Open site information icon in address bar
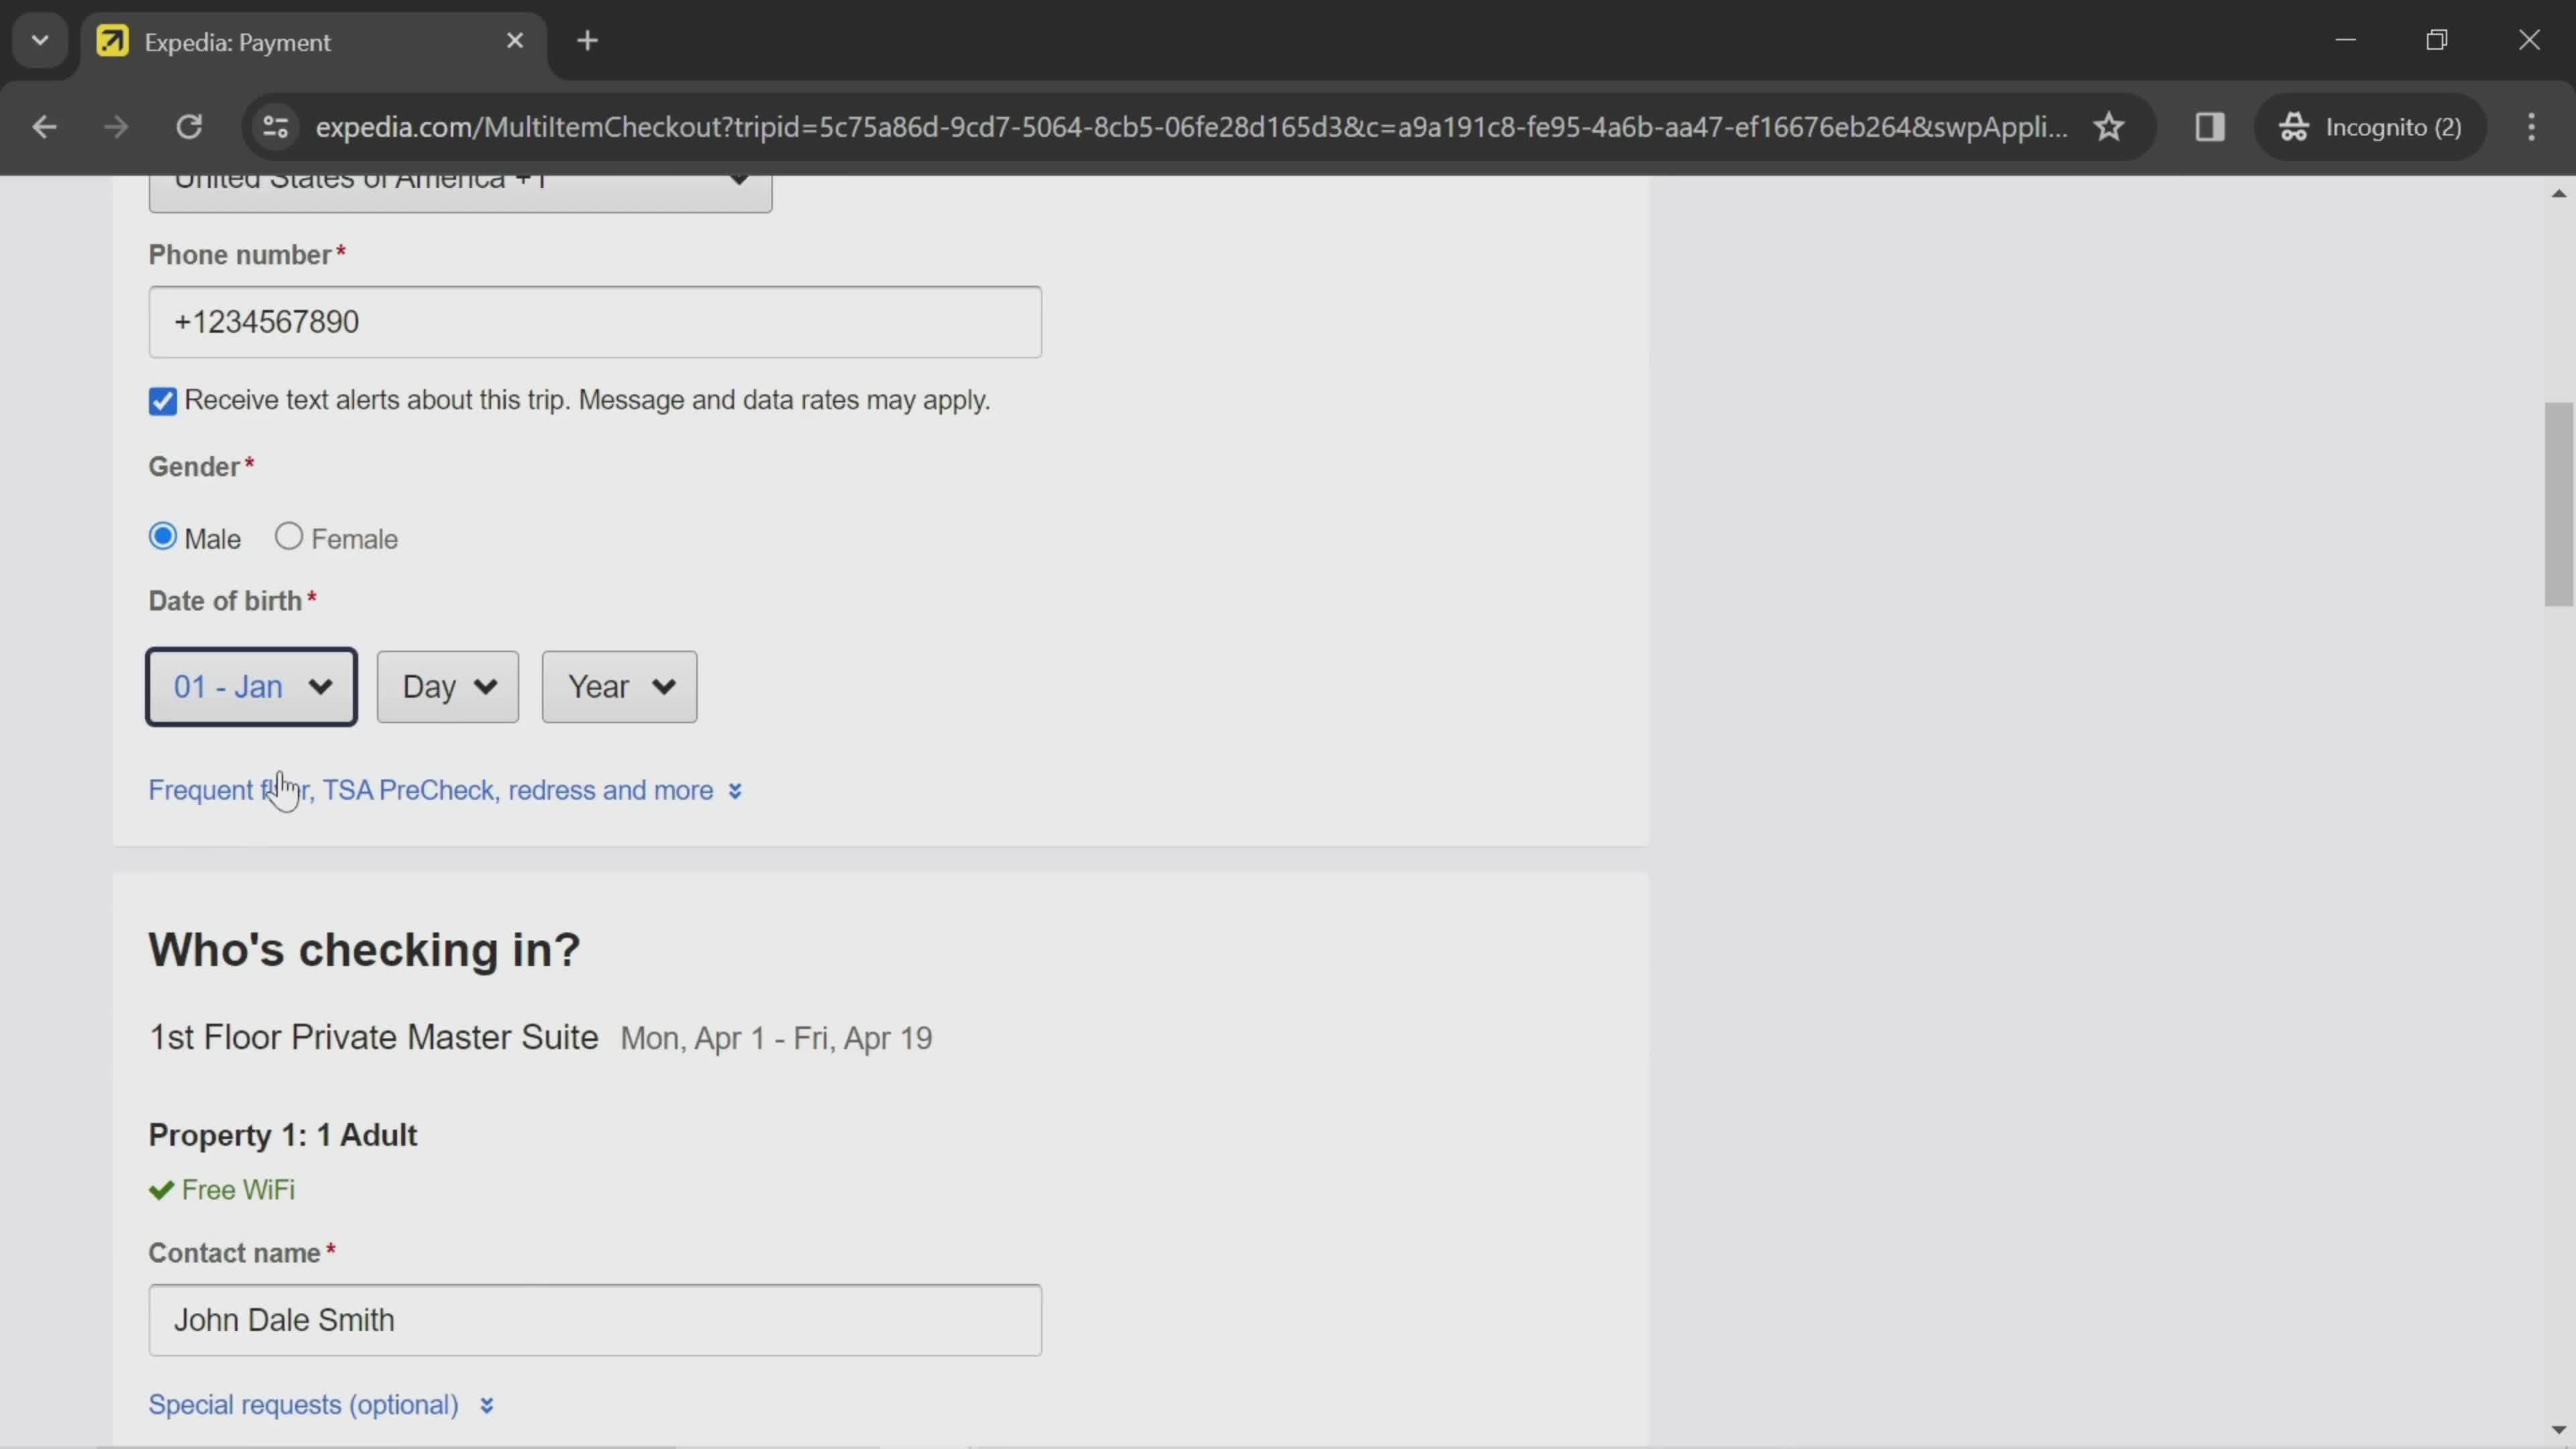Screen dimensions: 2576x1449 (x=275, y=127)
